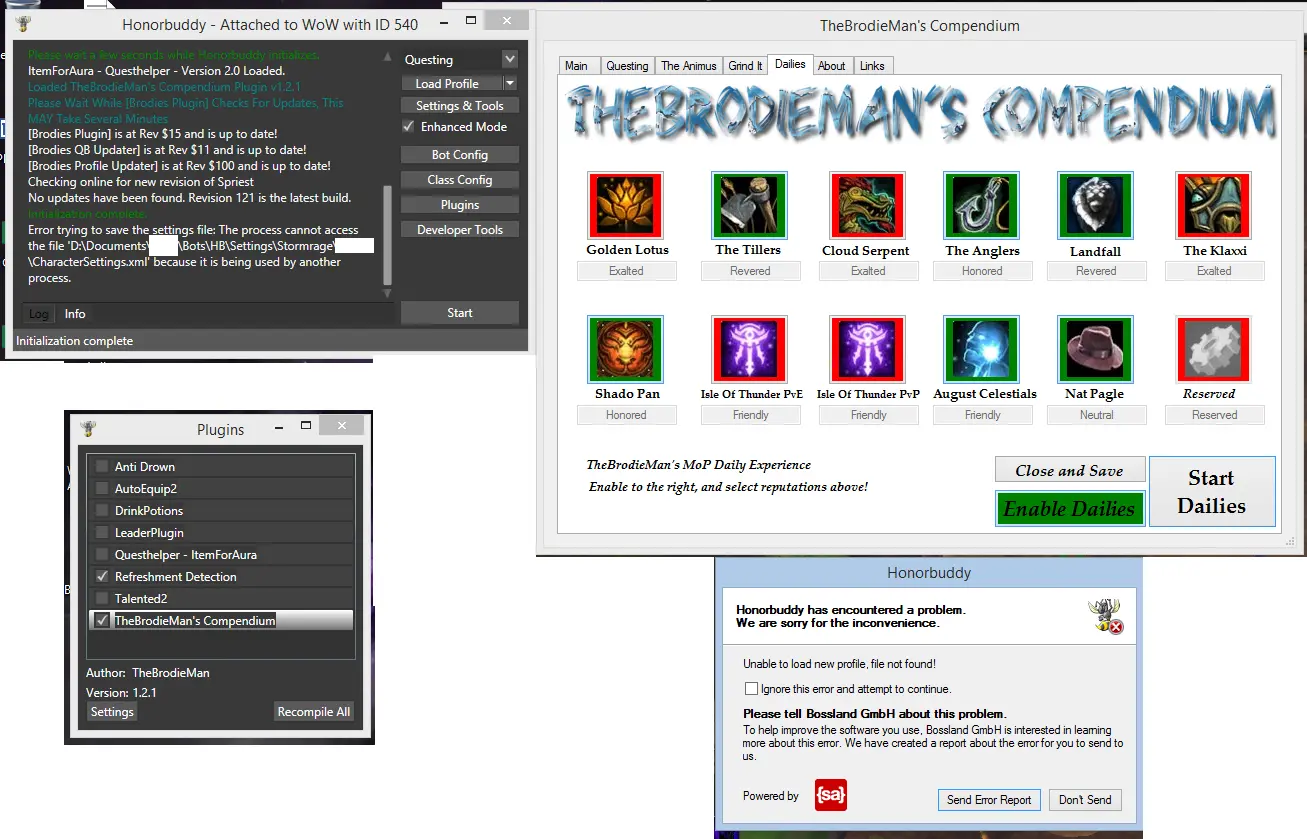Select the Shado Pan icon
Image resolution: width=1307 pixels, height=839 pixels.
click(x=626, y=349)
